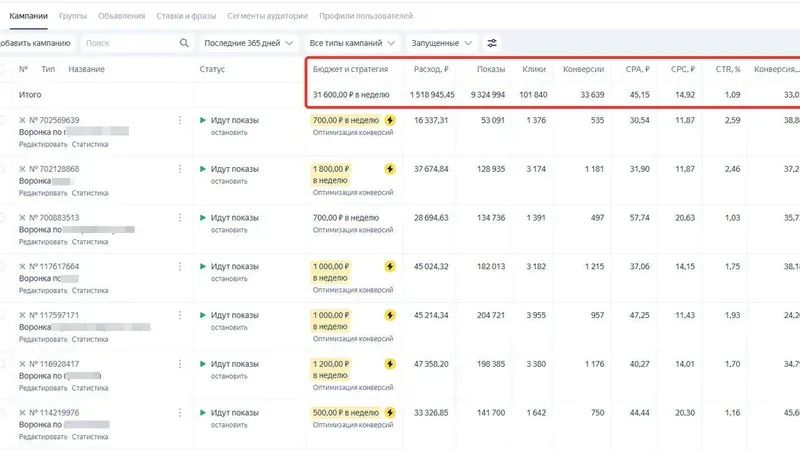This screenshot has width=800, height=450.
Task: Open the filter settings sliders icon
Action: point(492,43)
